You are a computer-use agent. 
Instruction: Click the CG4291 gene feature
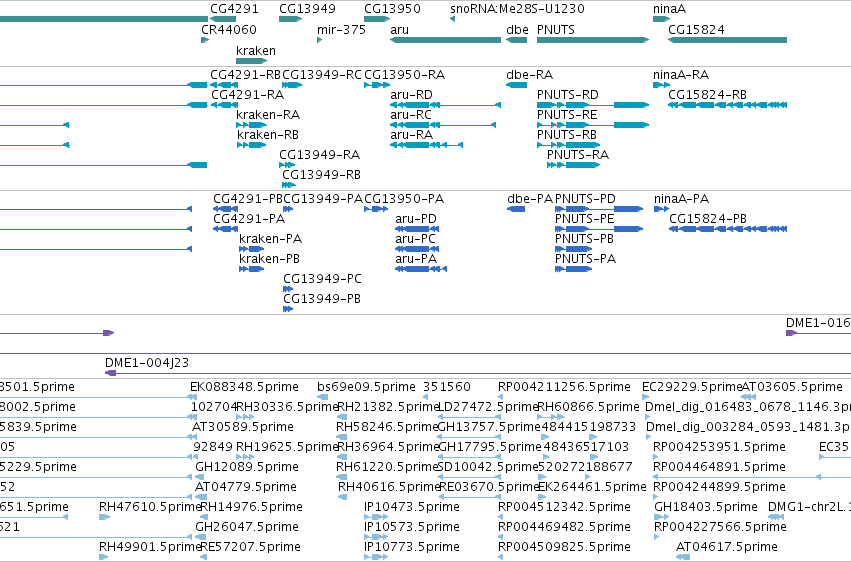click(x=223, y=19)
